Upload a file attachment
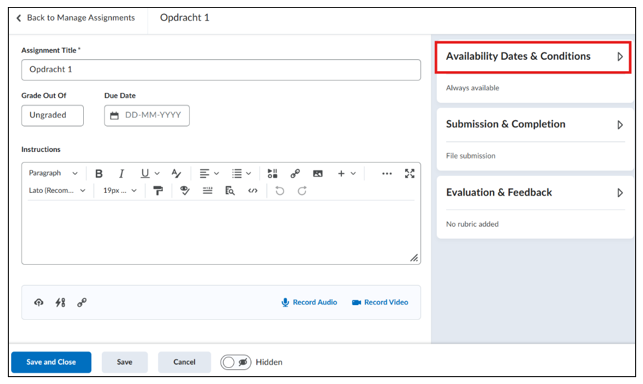643x384 pixels. pyautogui.click(x=39, y=303)
